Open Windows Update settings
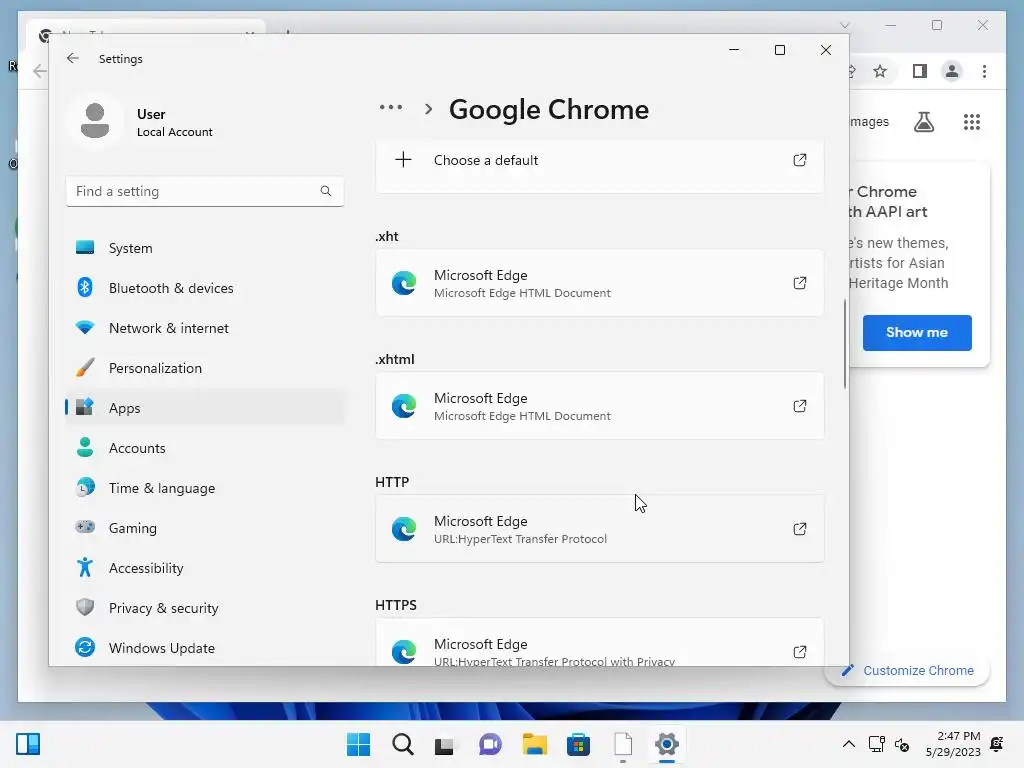The image size is (1024, 768). [204, 648]
